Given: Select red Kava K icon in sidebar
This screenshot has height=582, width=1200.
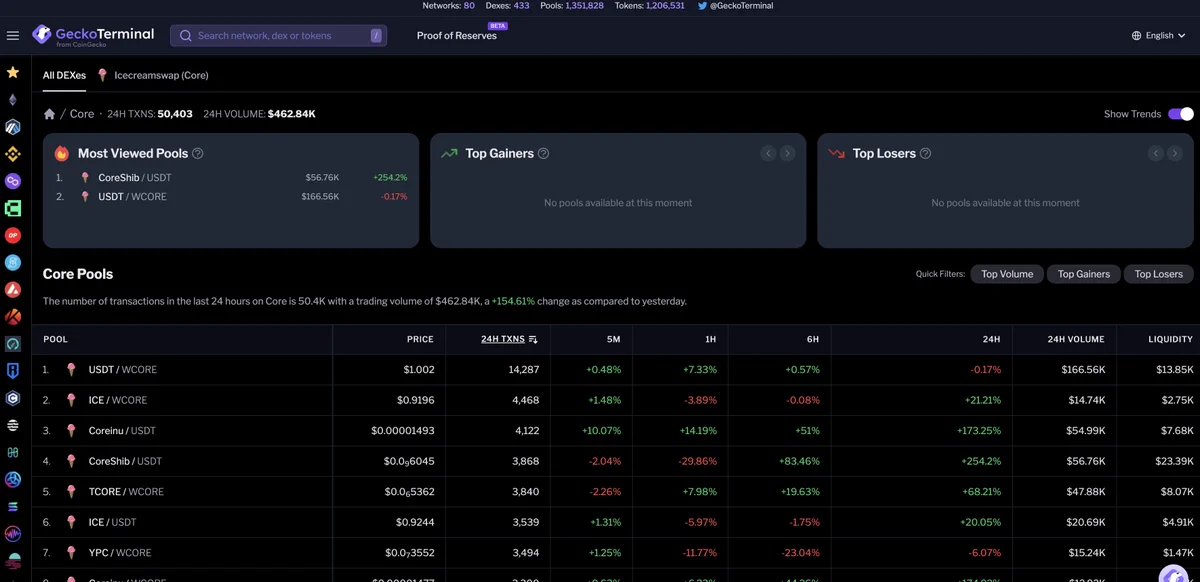Looking at the screenshot, I should [13, 317].
